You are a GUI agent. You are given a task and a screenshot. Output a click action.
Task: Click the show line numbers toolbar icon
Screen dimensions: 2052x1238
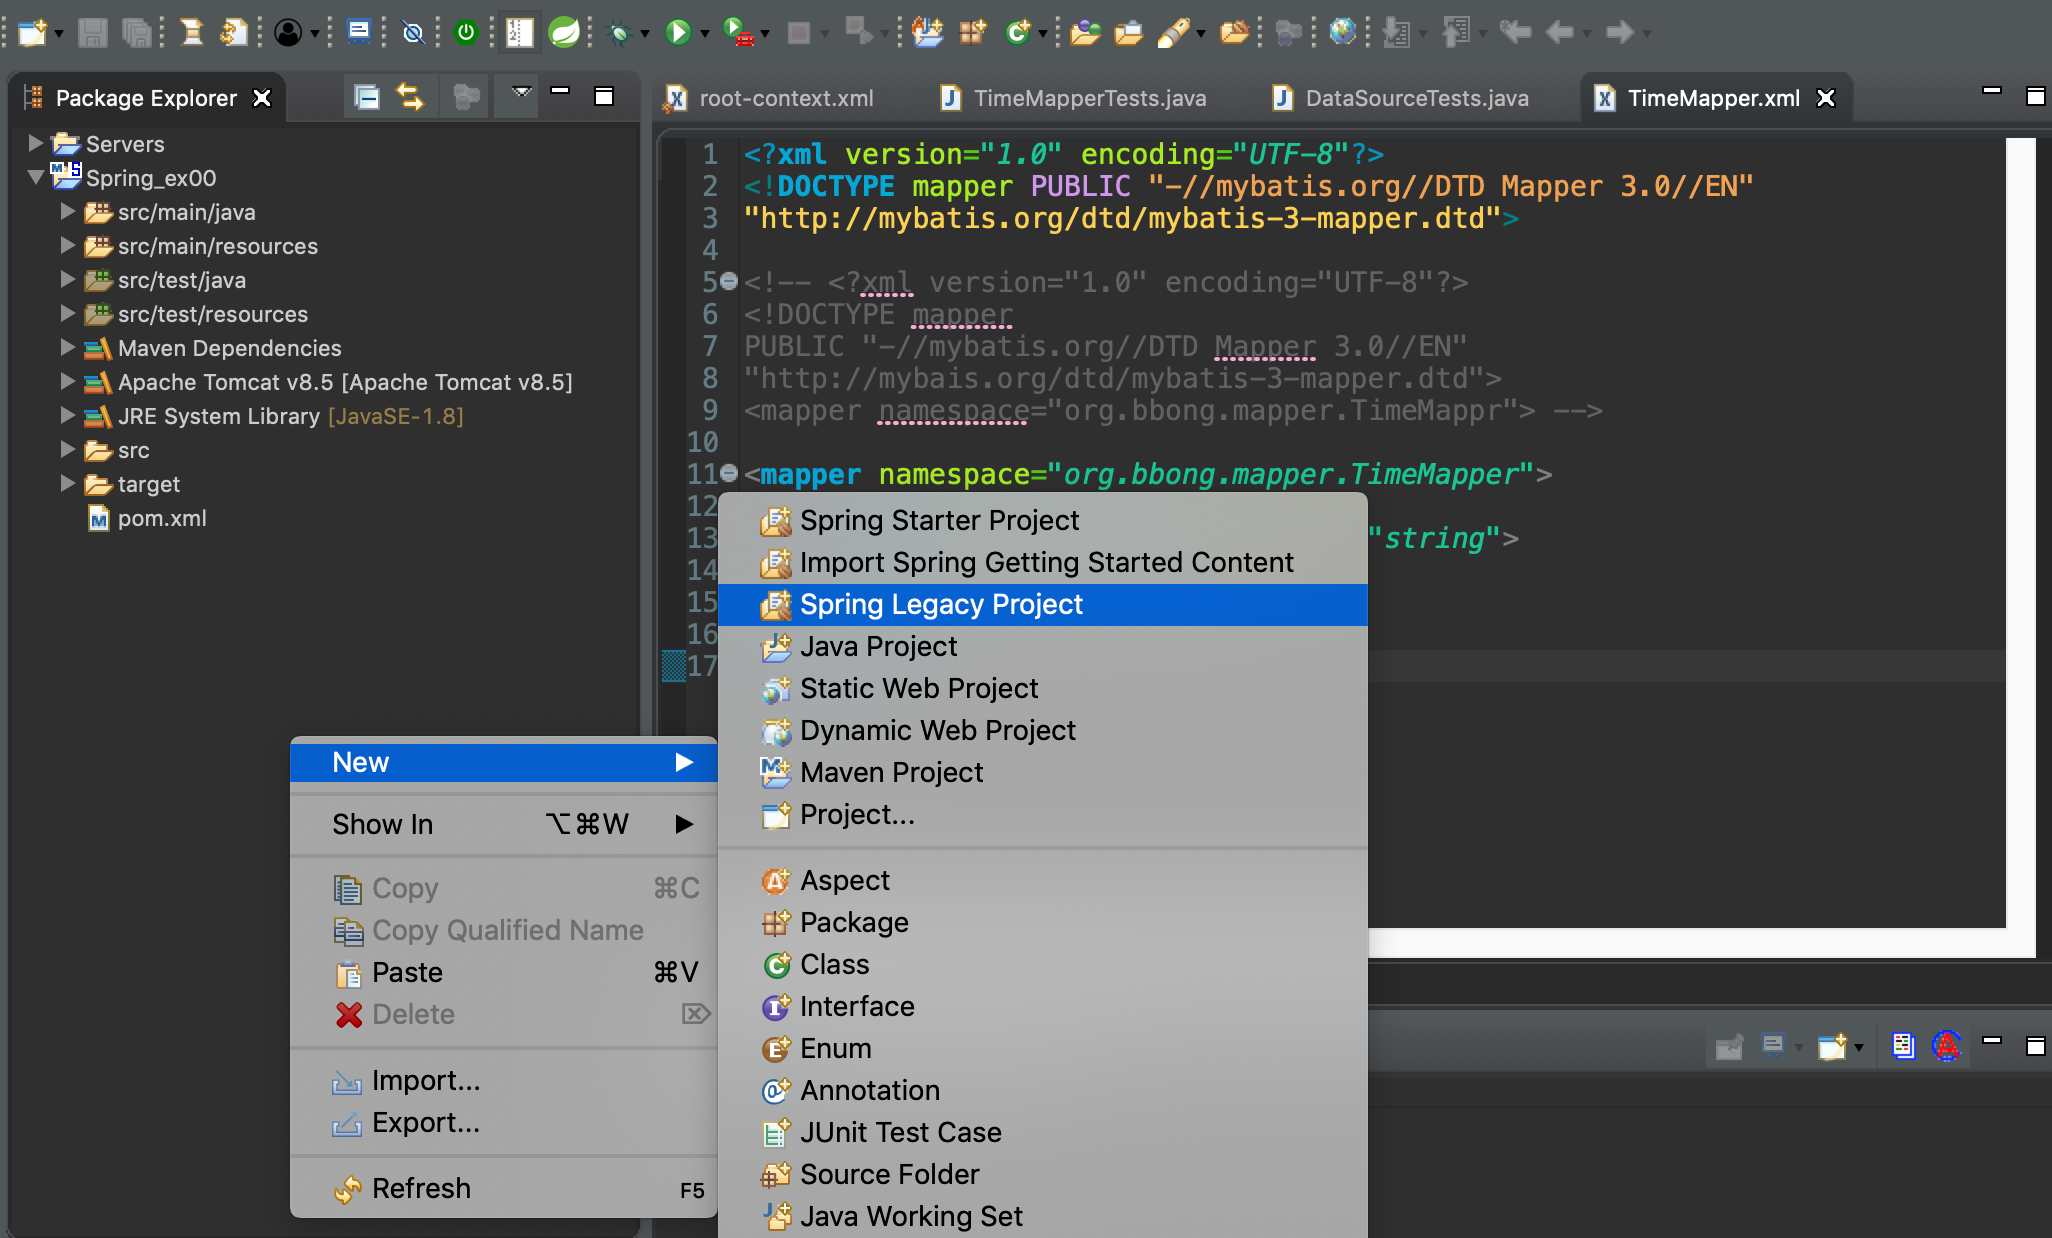(519, 32)
